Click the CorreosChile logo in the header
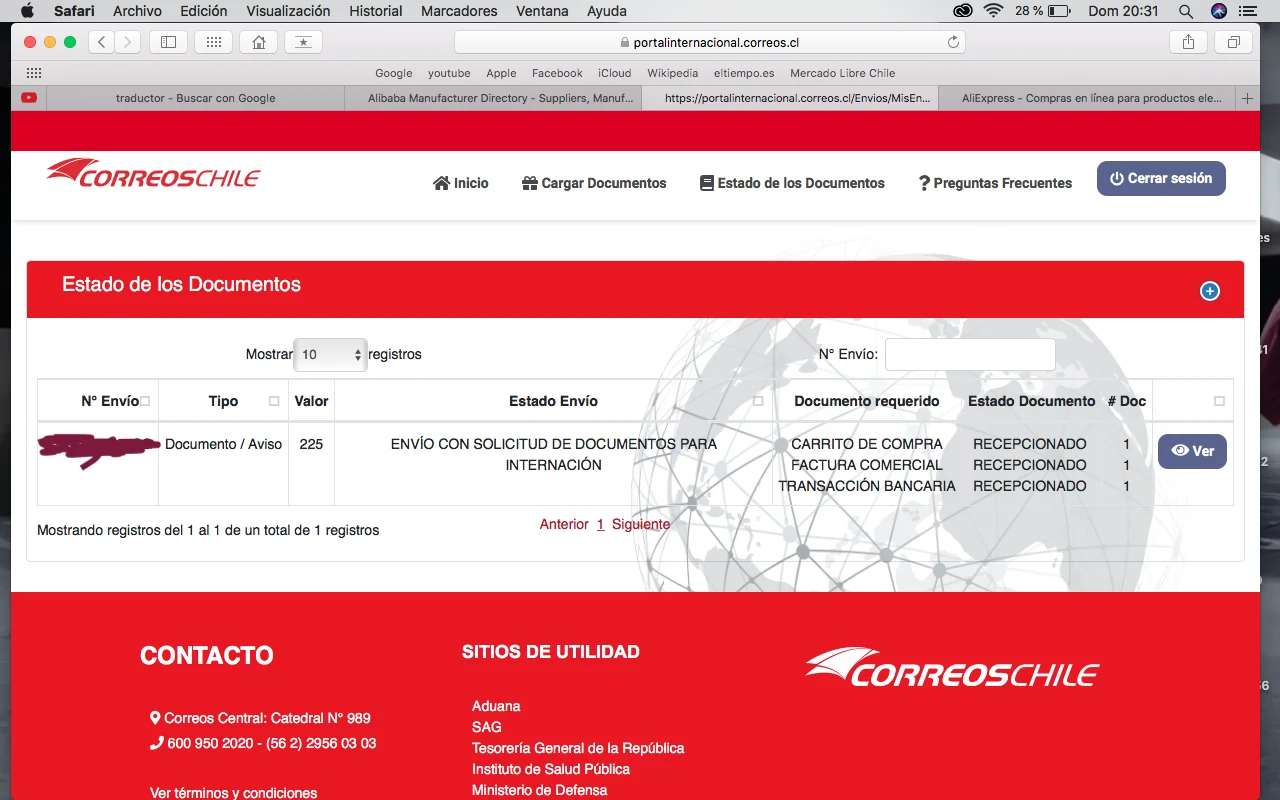Image resolution: width=1280 pixels, height=800 pixels. click(x=153, y=174)
